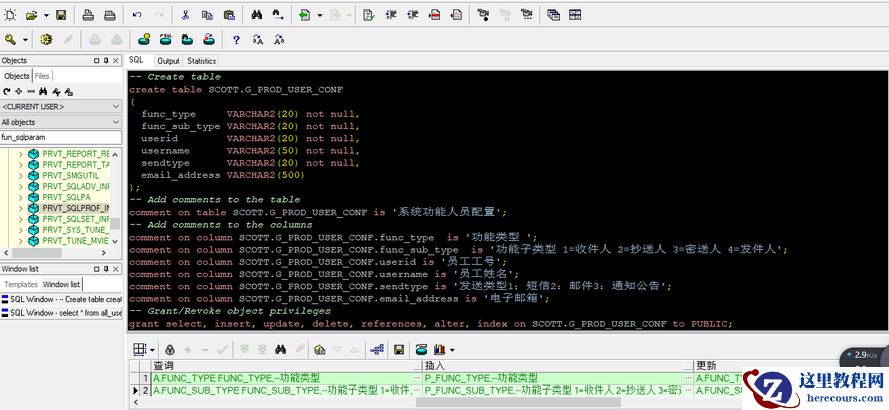Click the Execute gear icon
The height and width of the screenshot is (410, 889).
click(46, 39)
